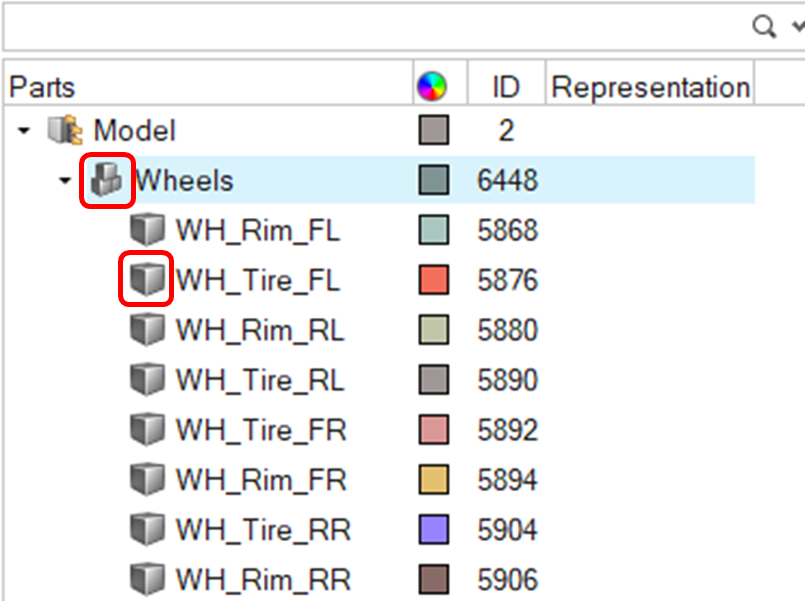This screenshot has width=805, height=601.
Task: Open the WH_Rim_FL color swatch
Action: tap(434, 229)
